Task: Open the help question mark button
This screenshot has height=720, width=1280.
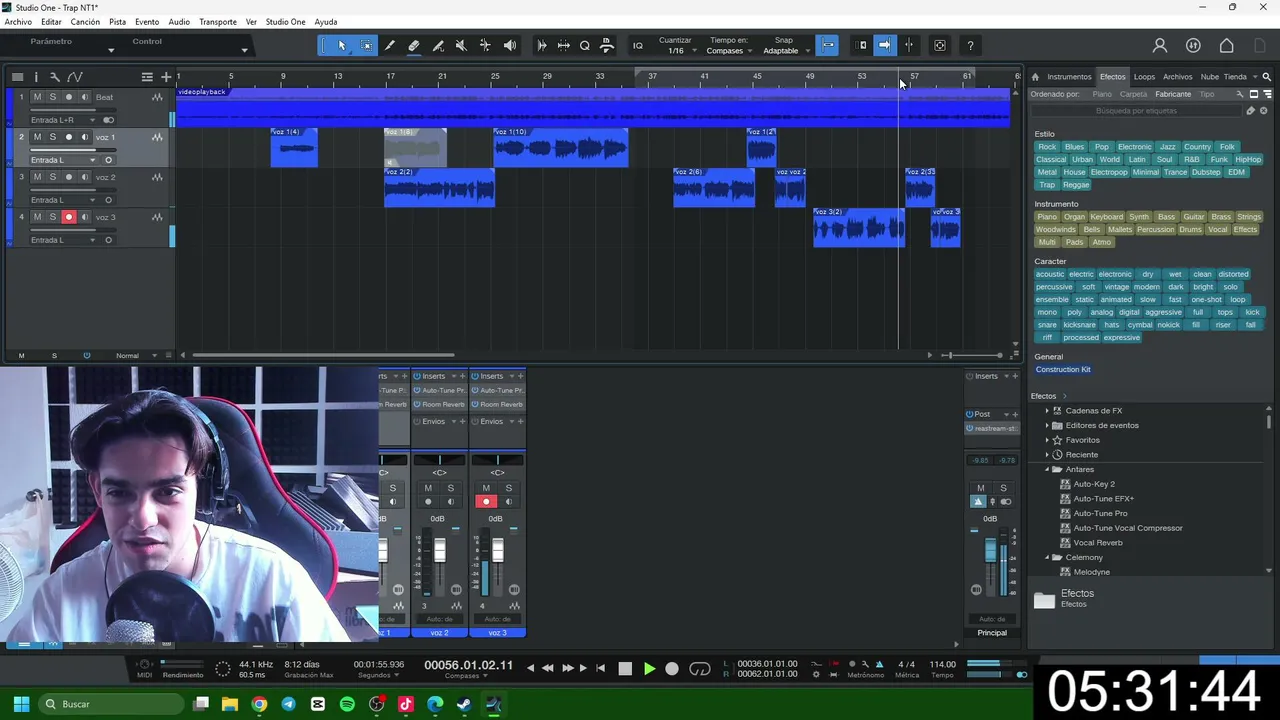Action: coord(970,45)
